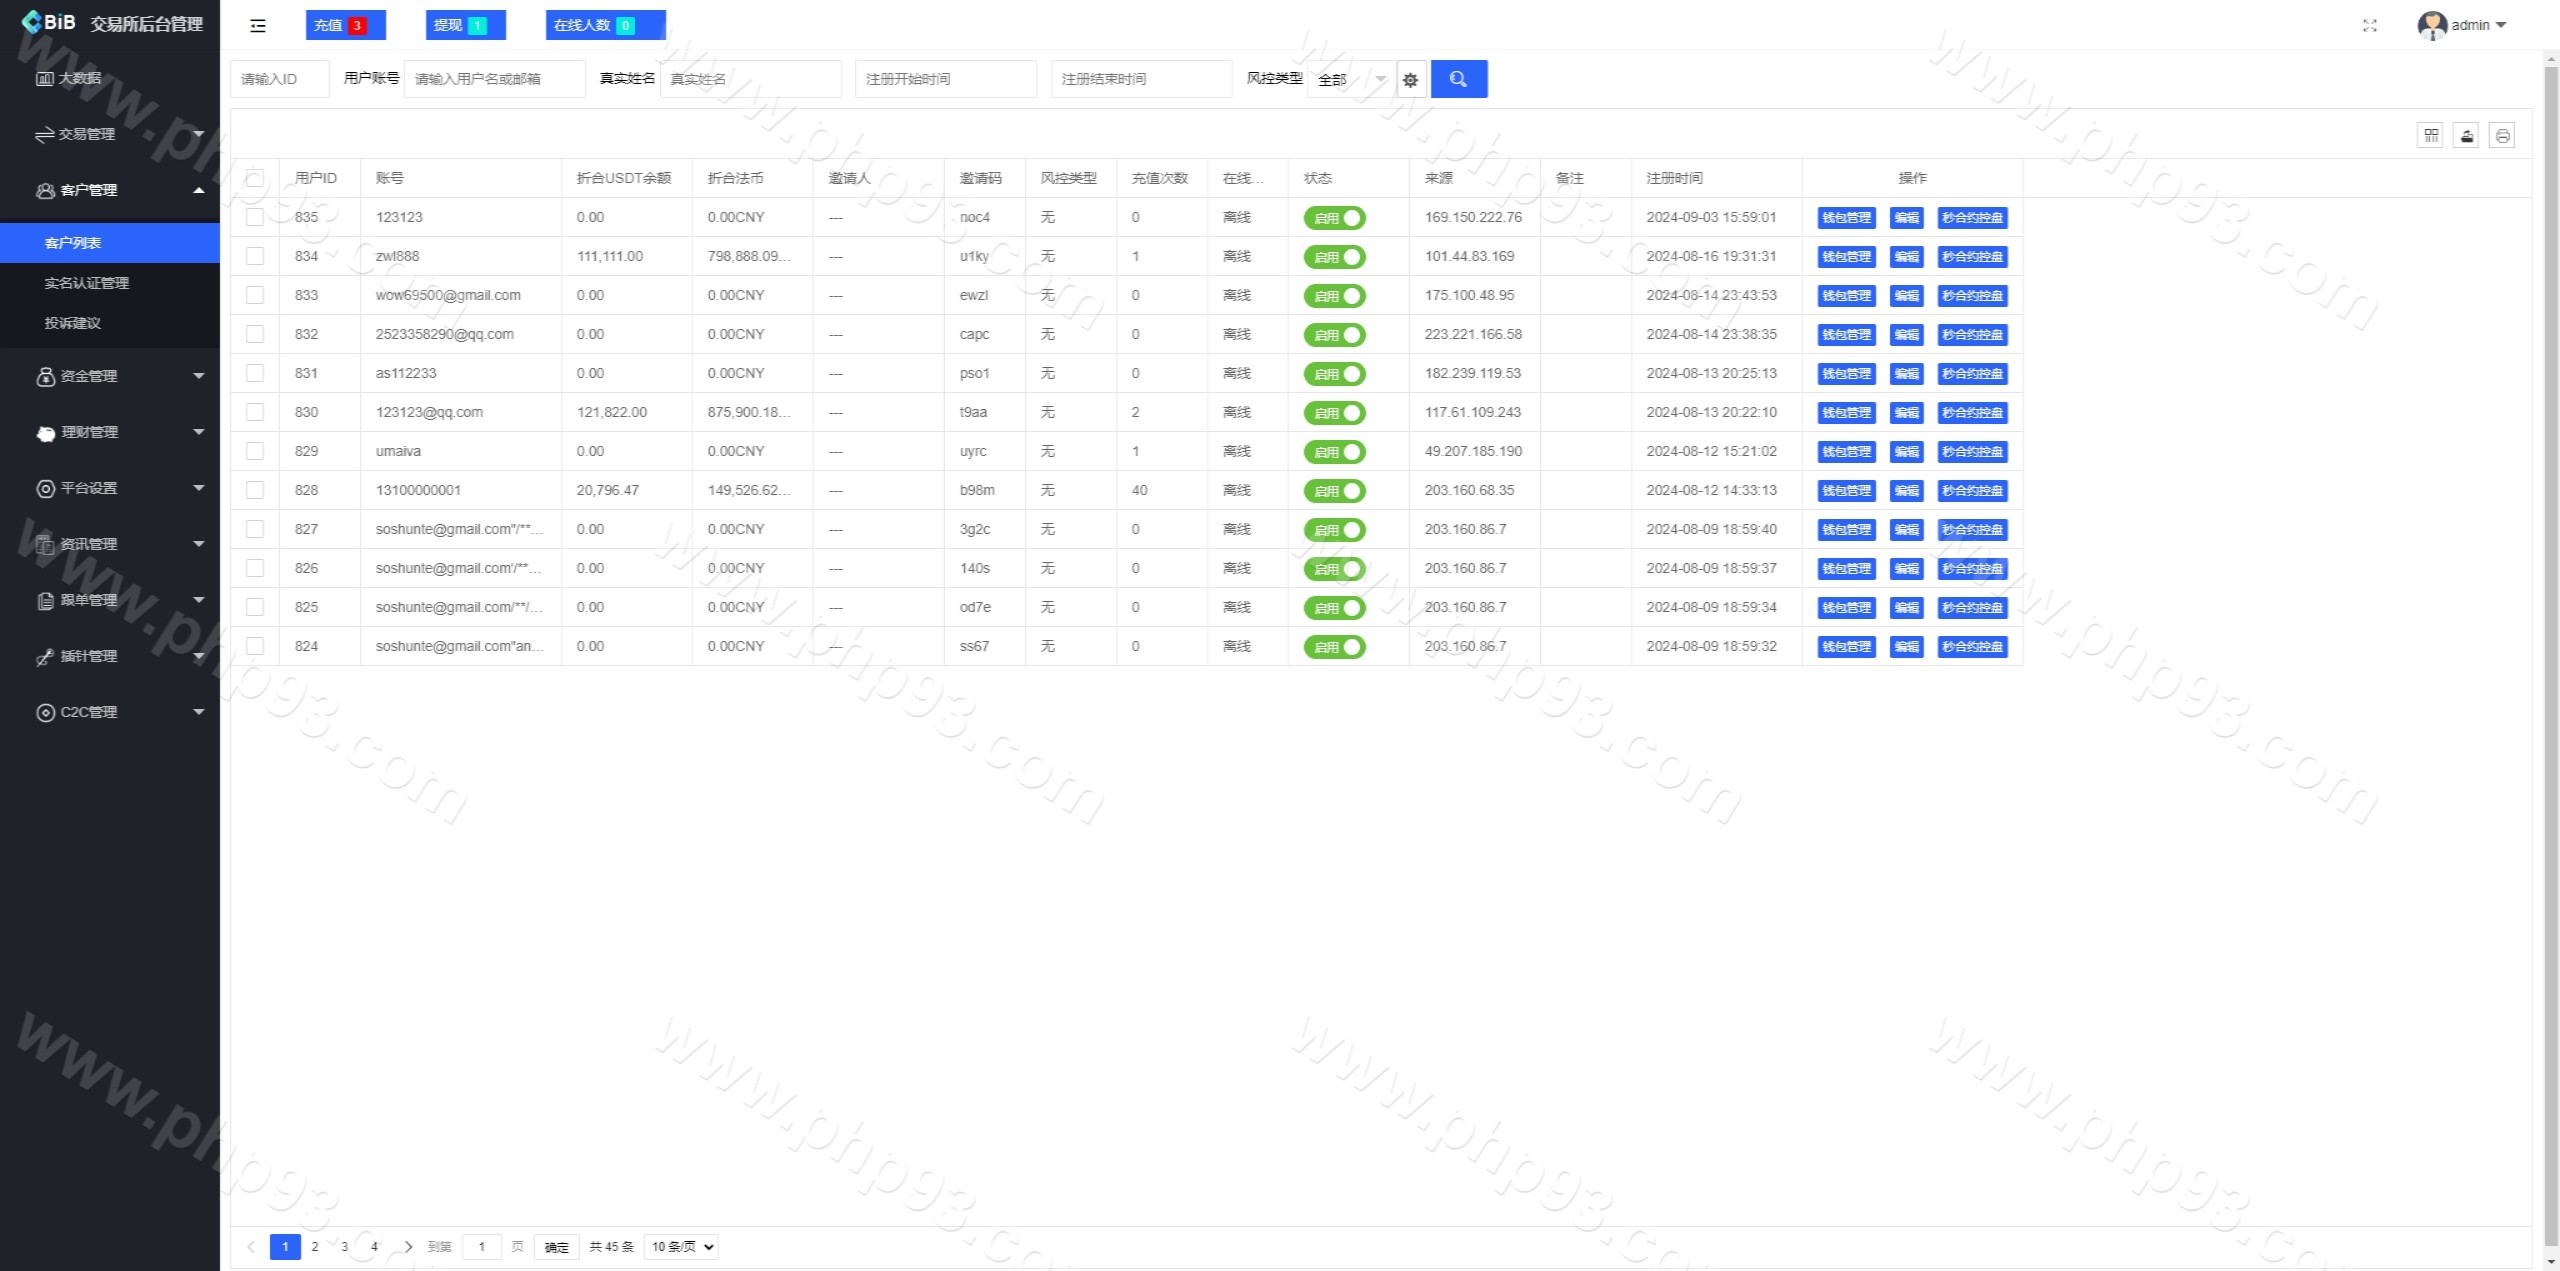The height and width of the screenshot is (1271, 2560).
Task: Click the gear icon beside risk type filter
Action: point(1410,80)
